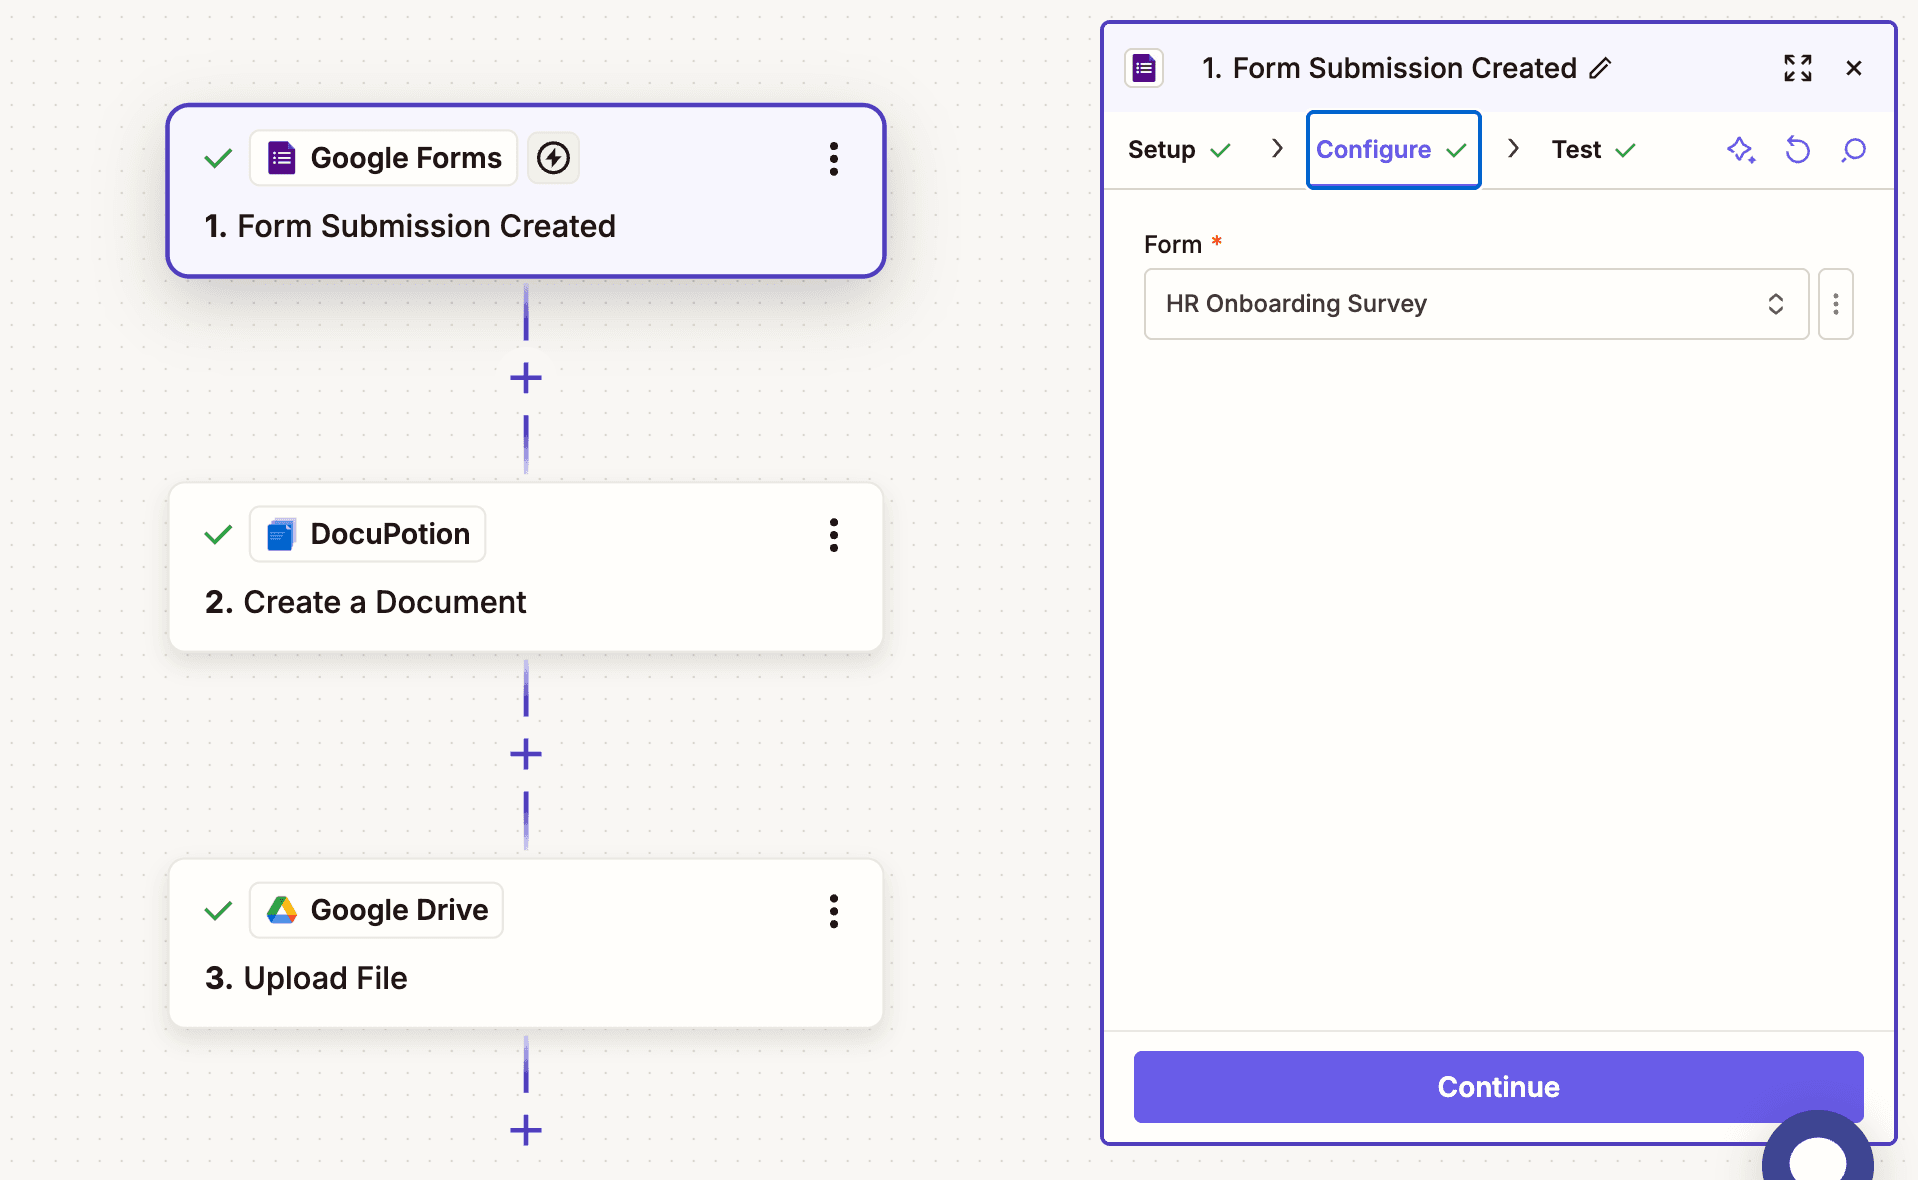Open the Google Forms step options menu
This screenshot has width=1918, height=1180.
[833, 159]
